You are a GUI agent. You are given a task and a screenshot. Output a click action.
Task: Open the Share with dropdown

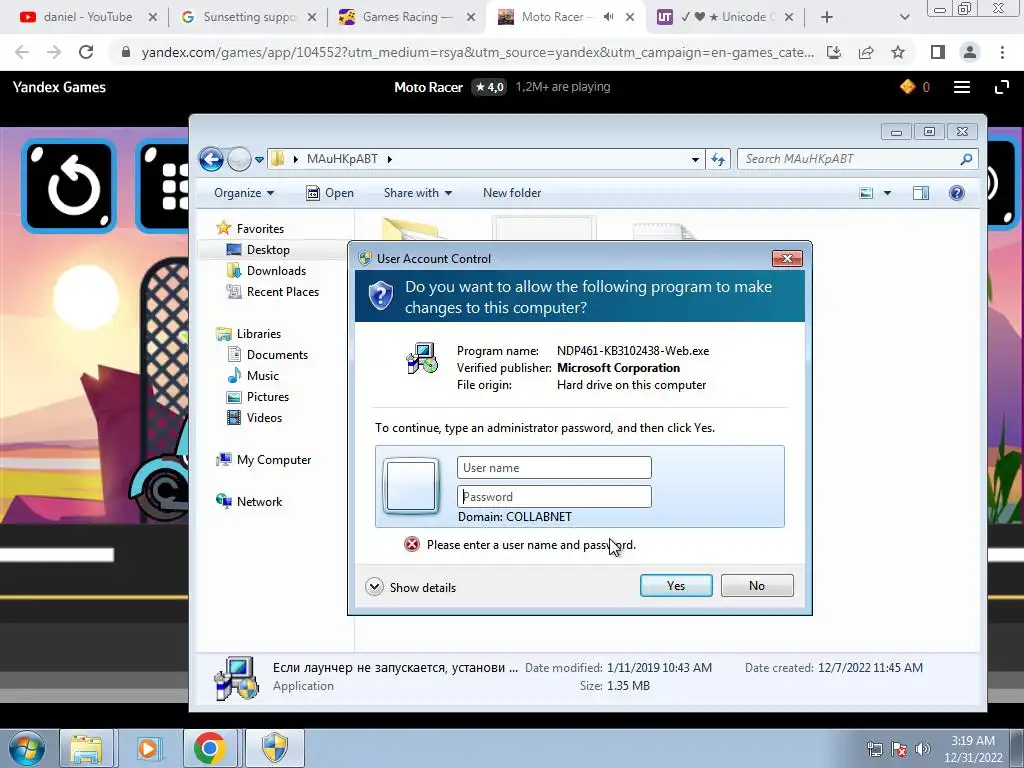click(x=418, y=193)
